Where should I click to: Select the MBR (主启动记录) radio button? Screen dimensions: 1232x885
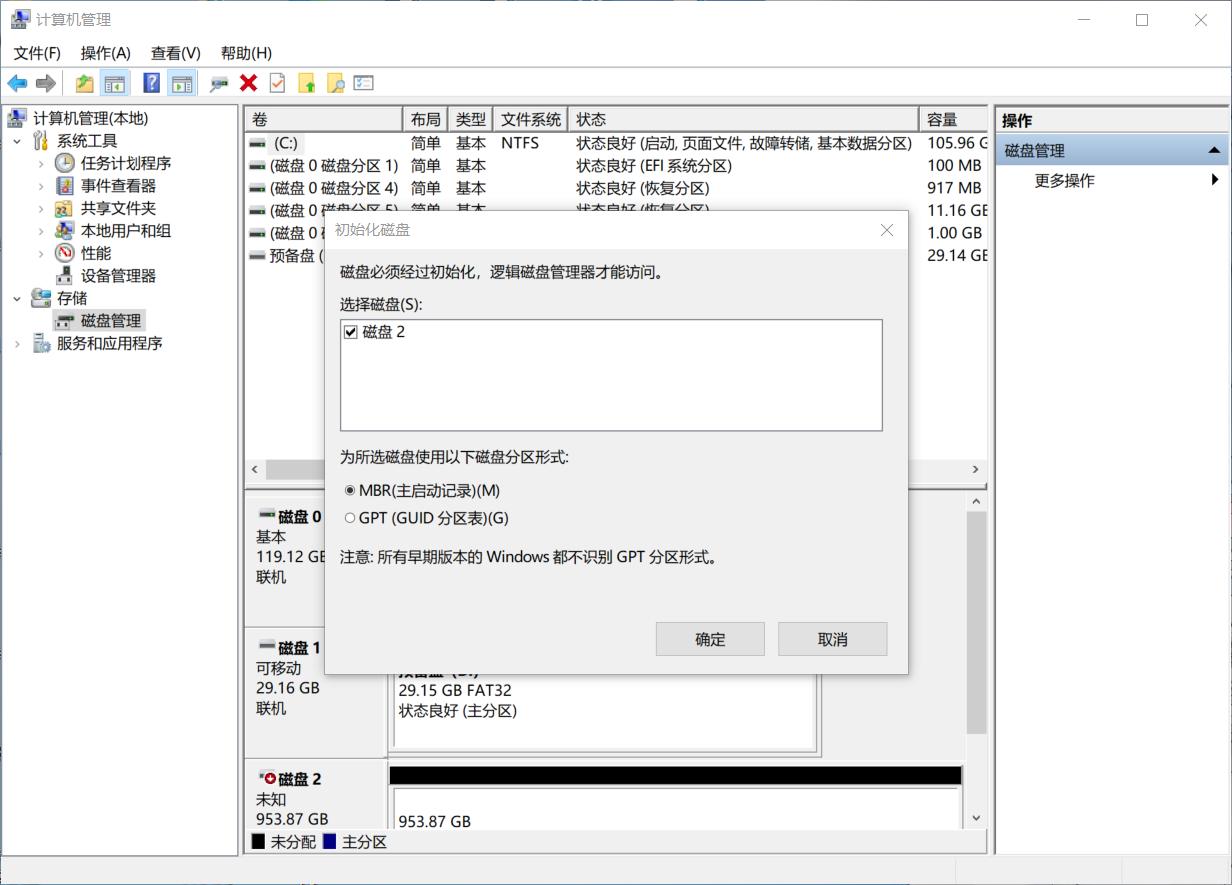point(351,491)
